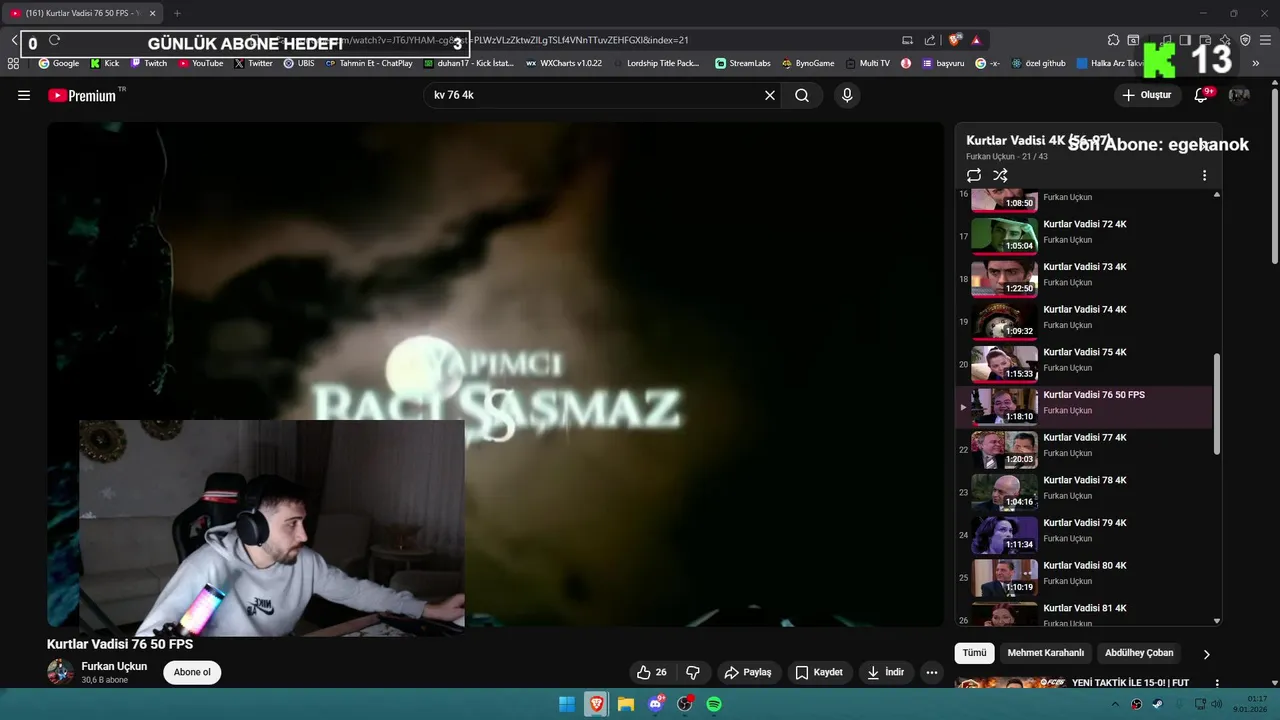Toggle playlist shuffle
This screenshot has width=1280, height=720.
coord(1000,175)
